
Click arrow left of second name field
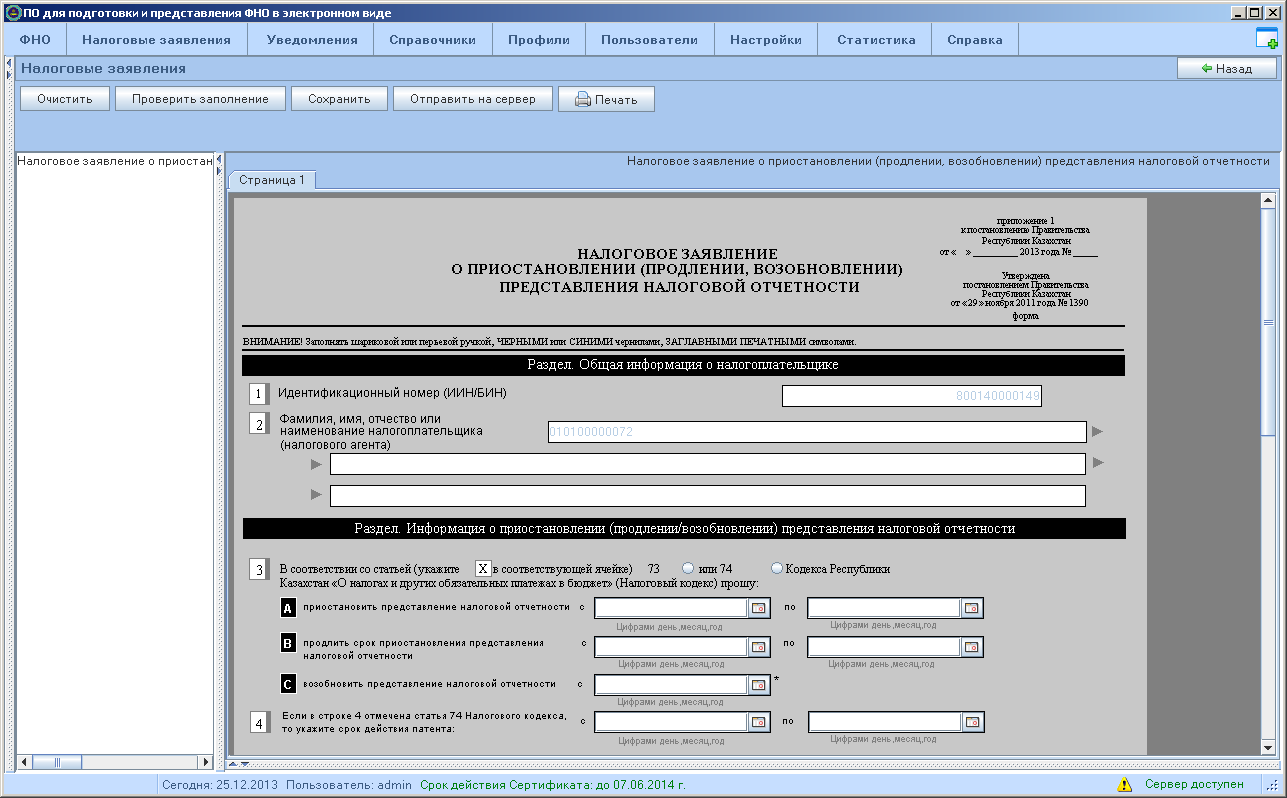(x=317, y=464)
